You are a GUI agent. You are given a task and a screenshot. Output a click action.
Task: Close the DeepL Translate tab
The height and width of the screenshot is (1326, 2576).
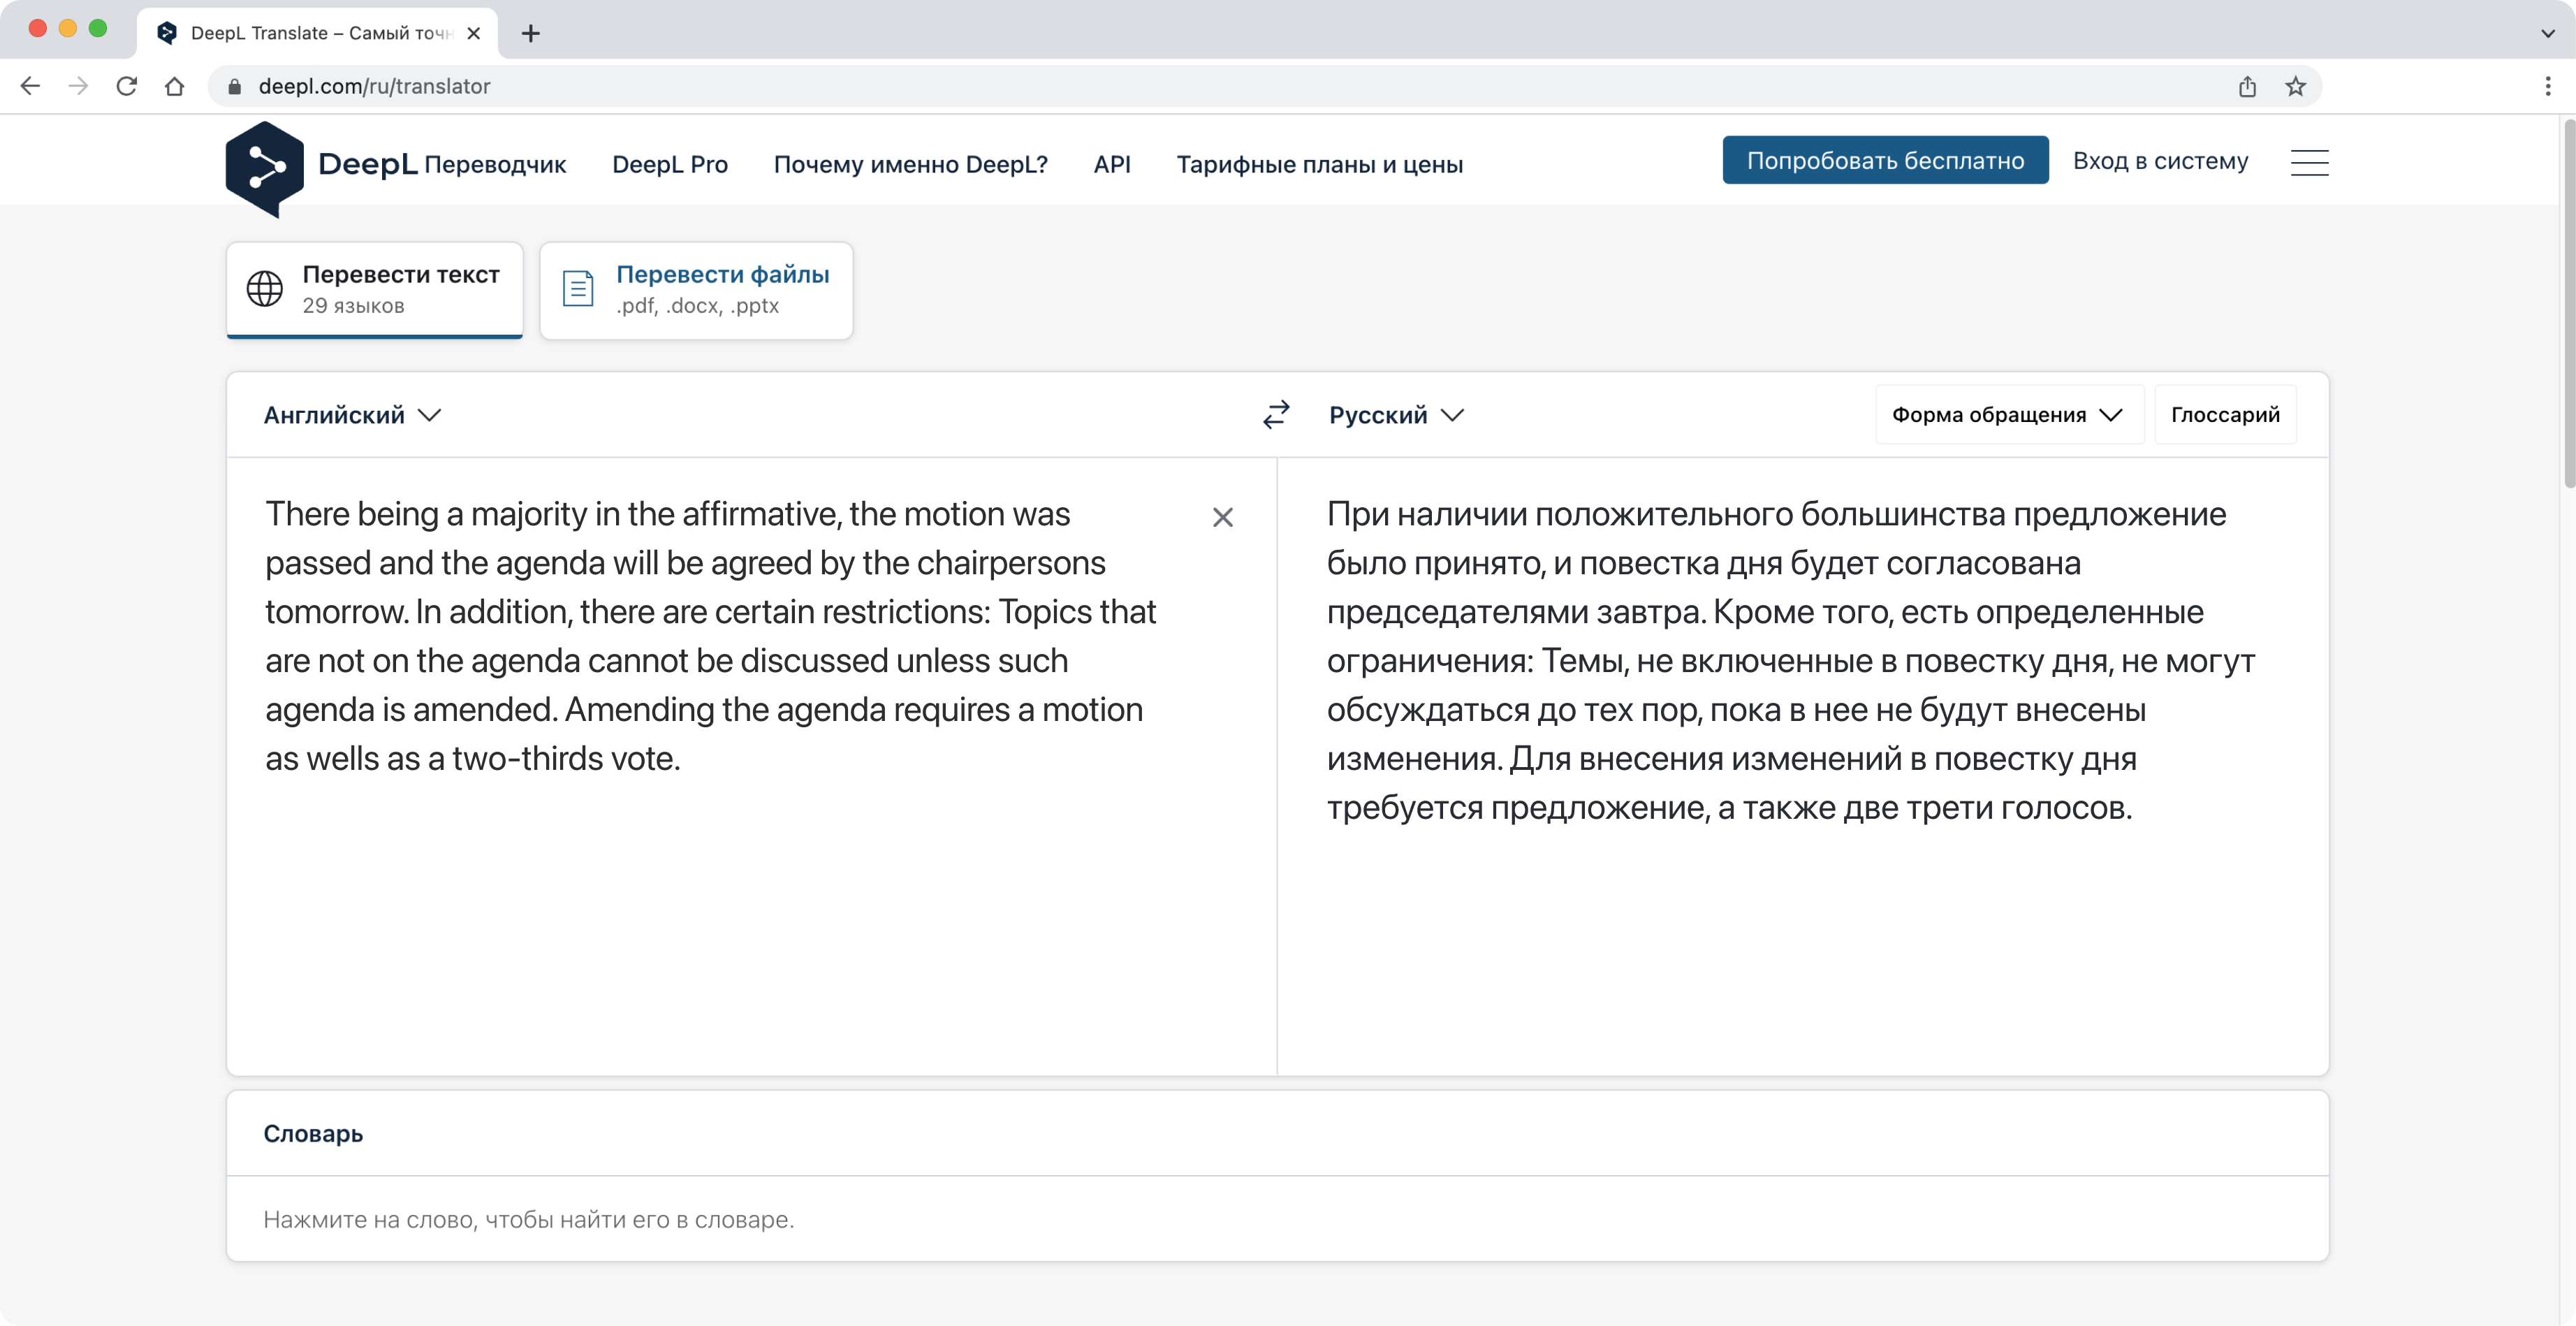(x=474, y=33)
